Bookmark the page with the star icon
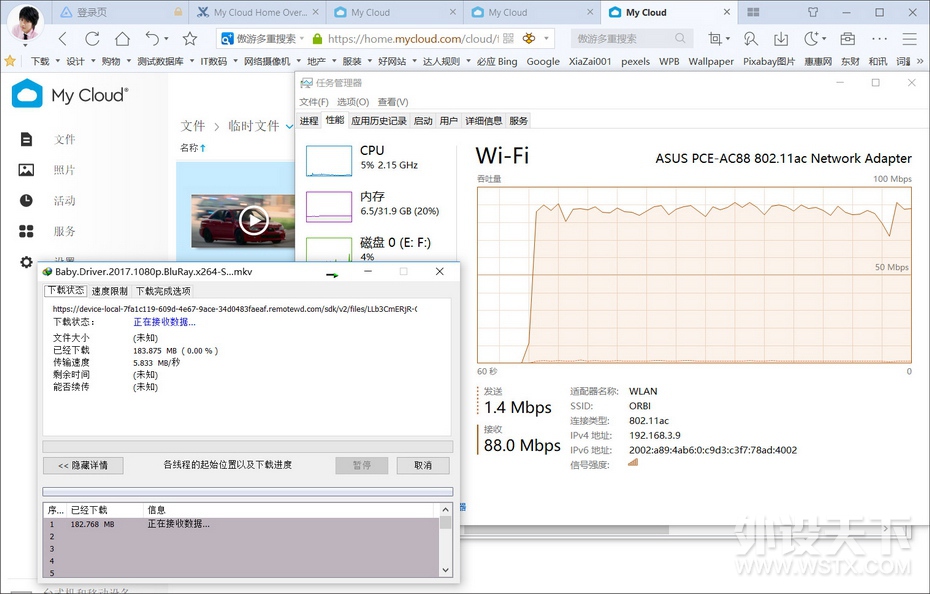The height and width of the screenshot is (594, 930). click(x=190, y=39)
